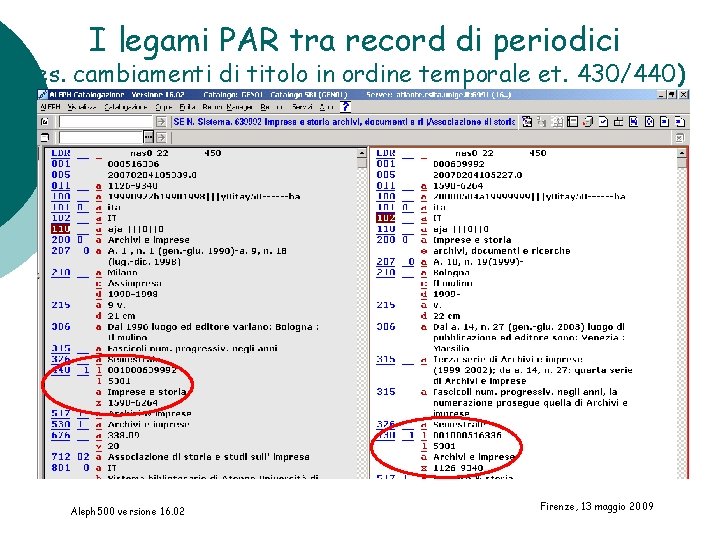Click '9 v.' in left 215 field
This screenshot has width=720, height=540.
point(116,305)
